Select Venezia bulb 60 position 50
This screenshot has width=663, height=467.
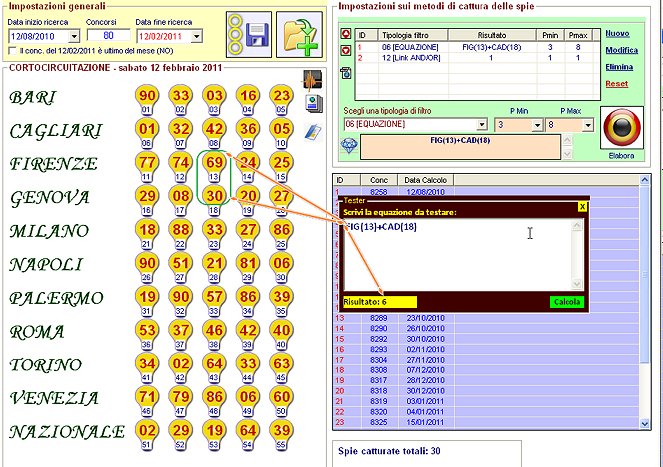point(281,401)
